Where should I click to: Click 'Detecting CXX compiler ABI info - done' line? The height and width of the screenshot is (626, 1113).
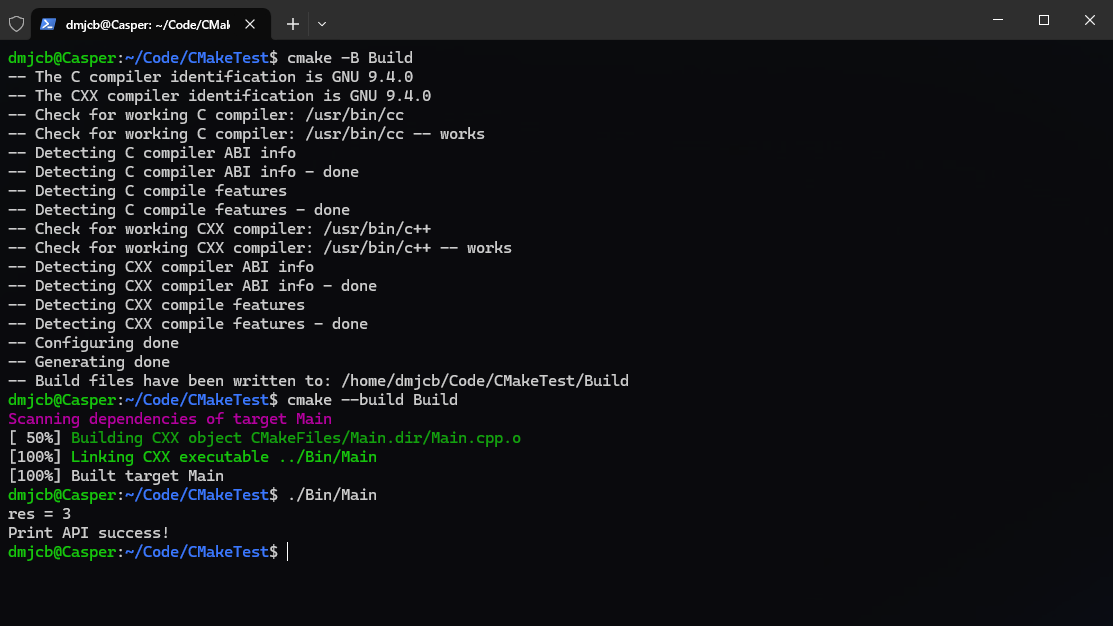click(x=192, y=286)
